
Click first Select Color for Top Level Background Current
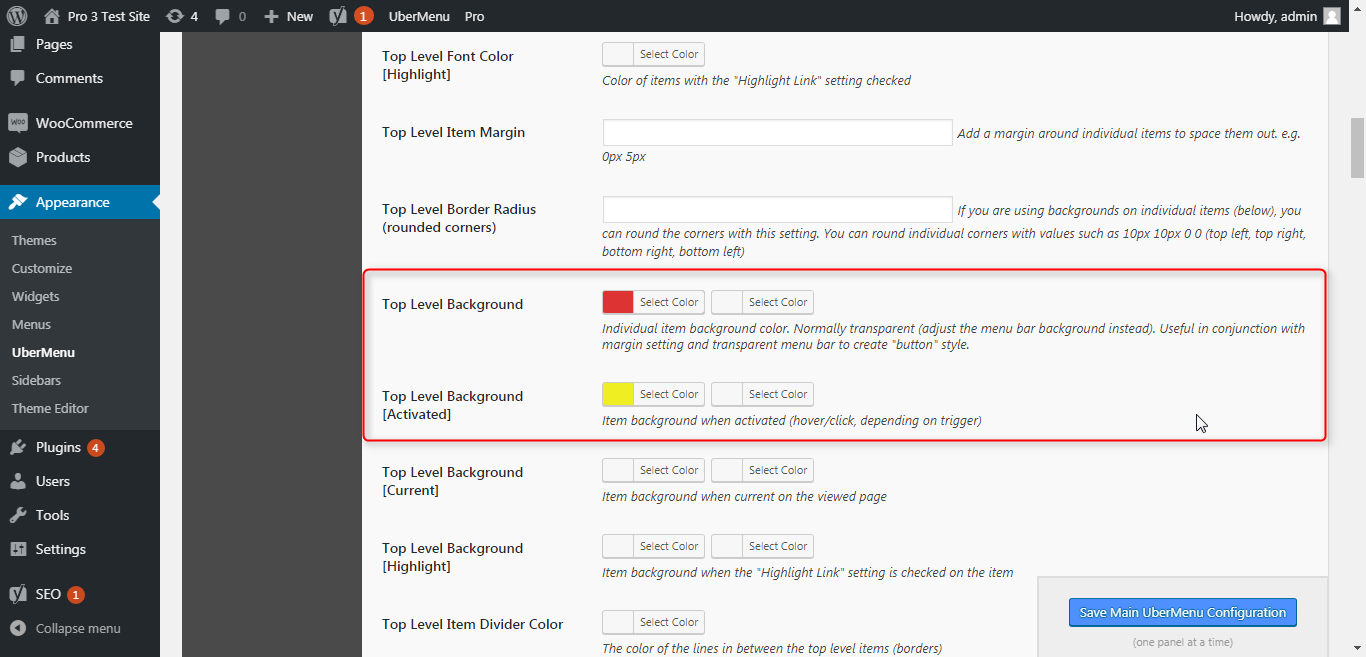653,470
